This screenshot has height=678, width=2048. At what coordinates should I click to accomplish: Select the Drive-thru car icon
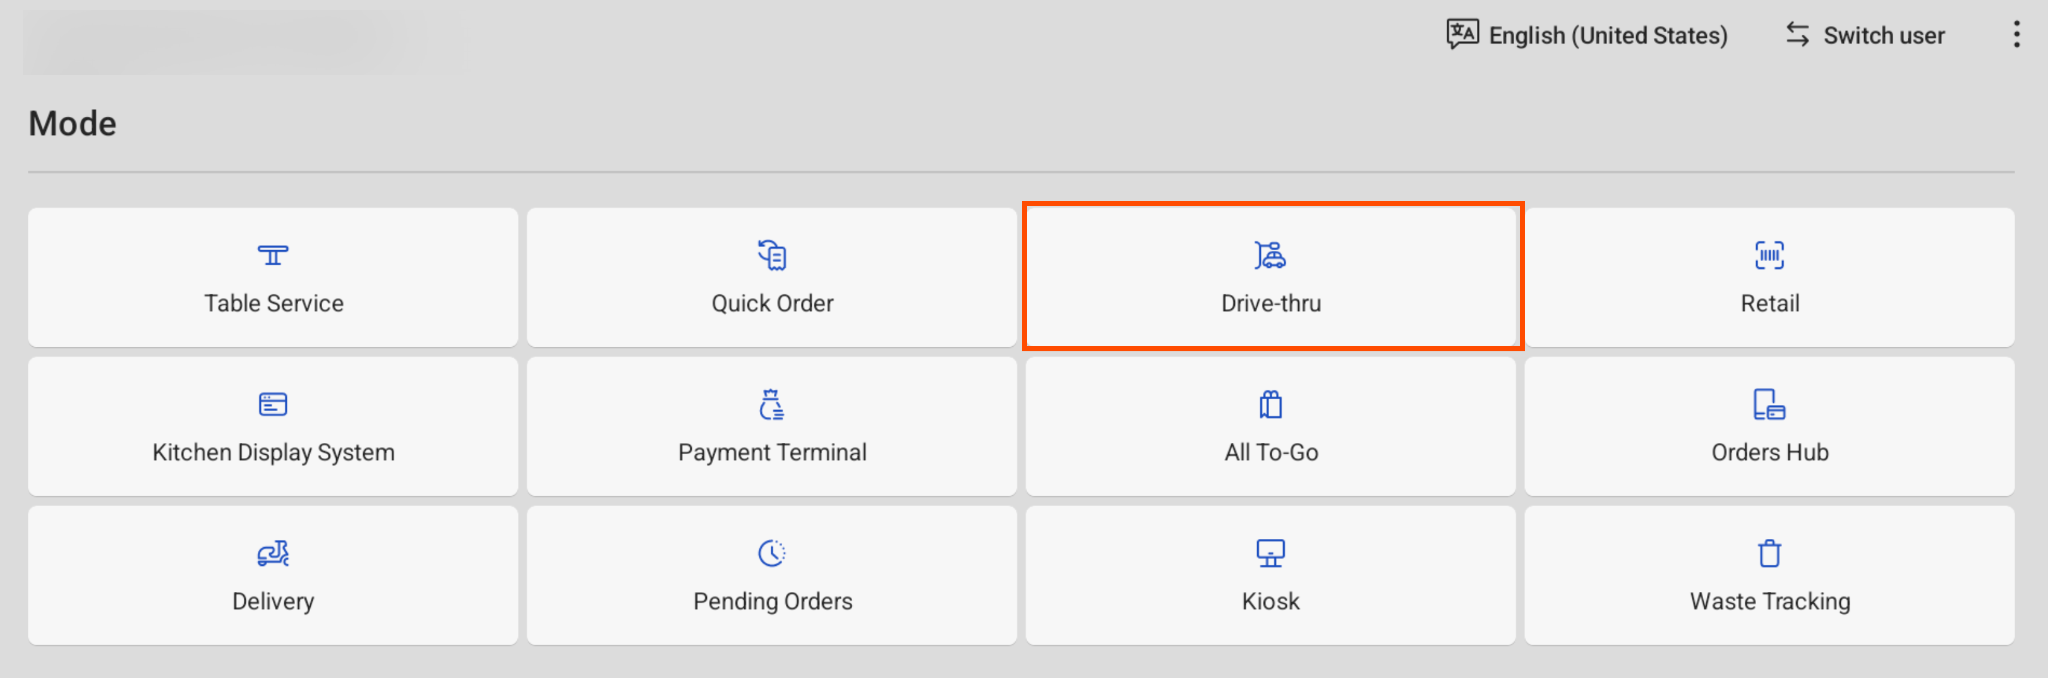1271,255
